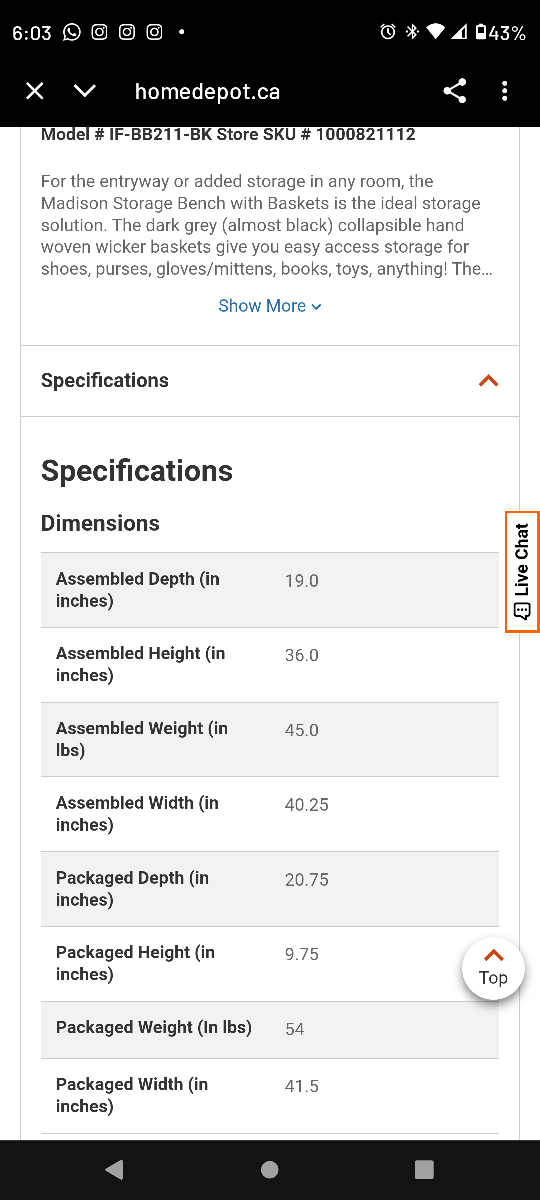Tap the WhatsApp notification icon
Image resolution: width=540 pixels, height=1200 pixels.
click(x=72, y=32)
